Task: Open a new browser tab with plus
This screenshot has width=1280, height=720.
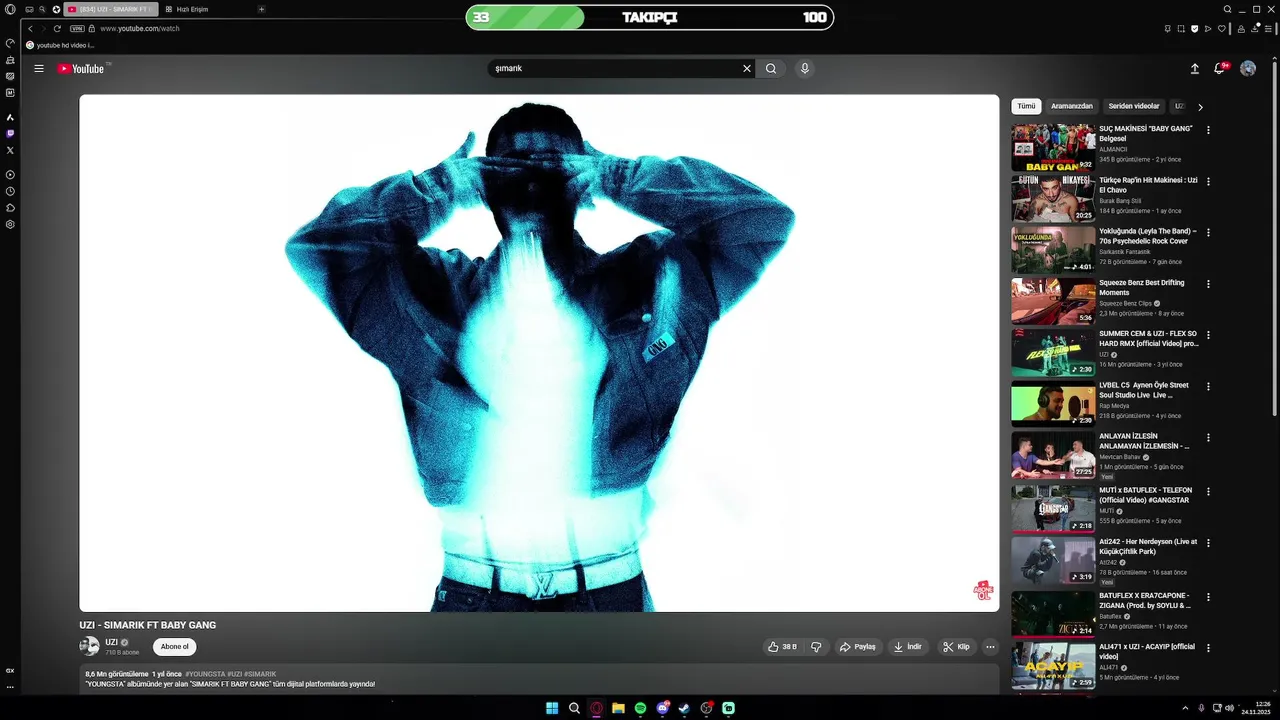Action: coord(262,9)
